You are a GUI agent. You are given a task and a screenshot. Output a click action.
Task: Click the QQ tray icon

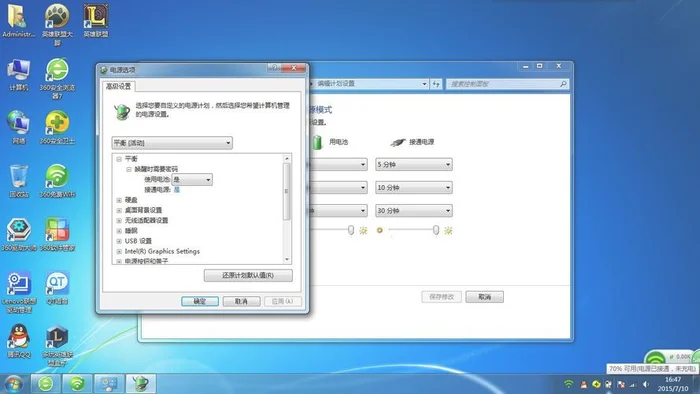click(x=583, y=384)
